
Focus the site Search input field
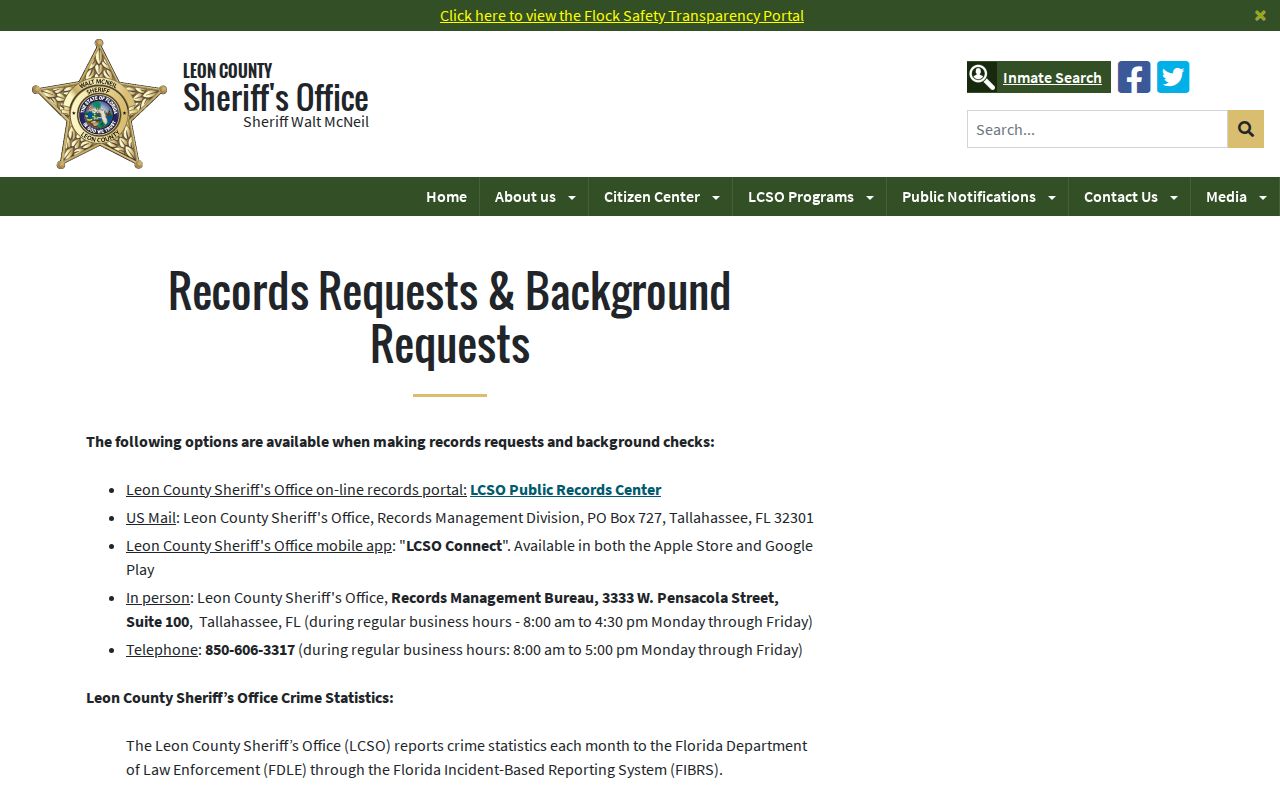1097,129
